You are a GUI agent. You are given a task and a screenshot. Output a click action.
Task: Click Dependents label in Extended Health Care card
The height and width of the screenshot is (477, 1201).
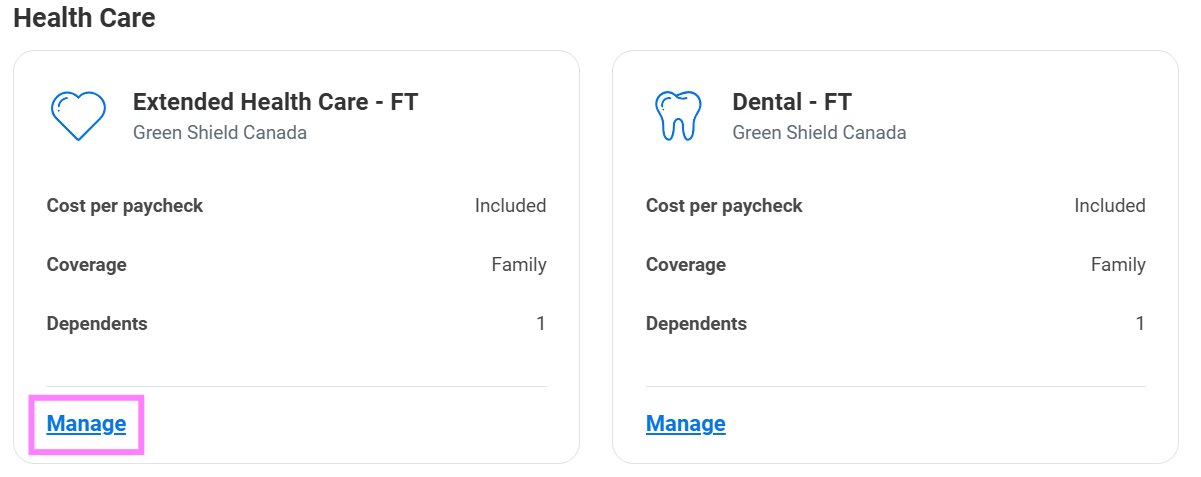[96, 324]
